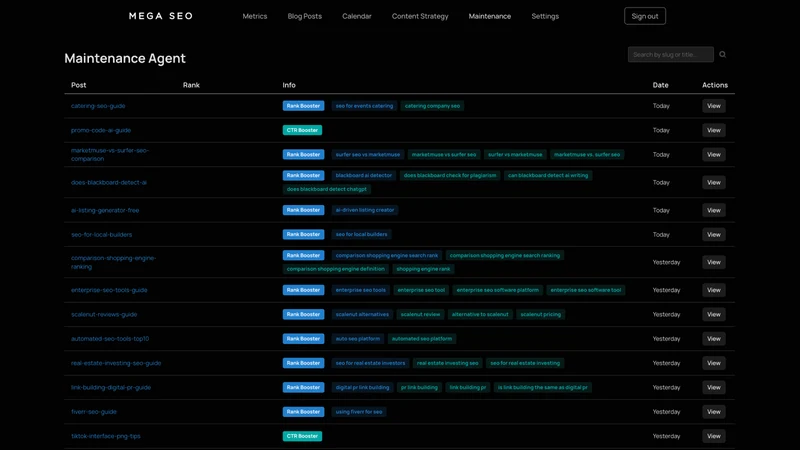Click View for automated-seo-tools-top10 row
This screenshot has width=800, height=450.
[x=714, y=339]
